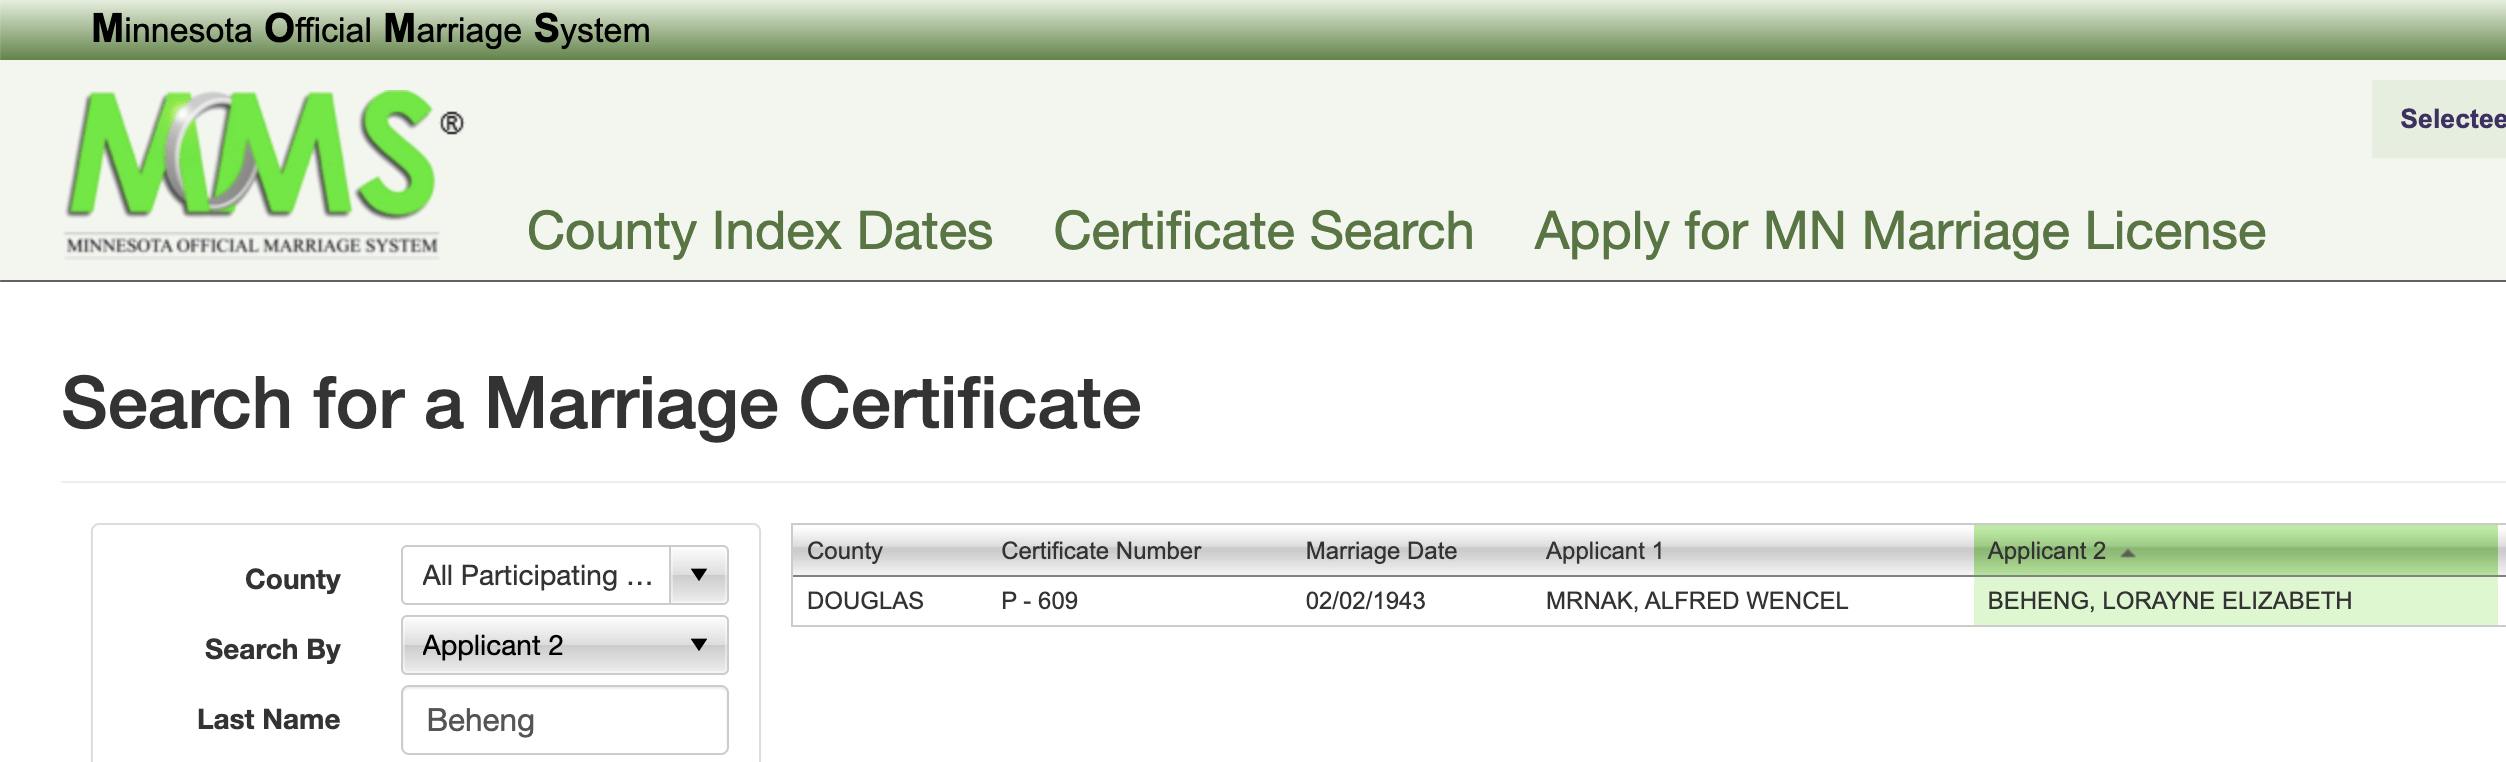Viewport: 2506px width, 762px height.
Task: Sort by the Applicant 1 column header
Action: coord(1603,551)
